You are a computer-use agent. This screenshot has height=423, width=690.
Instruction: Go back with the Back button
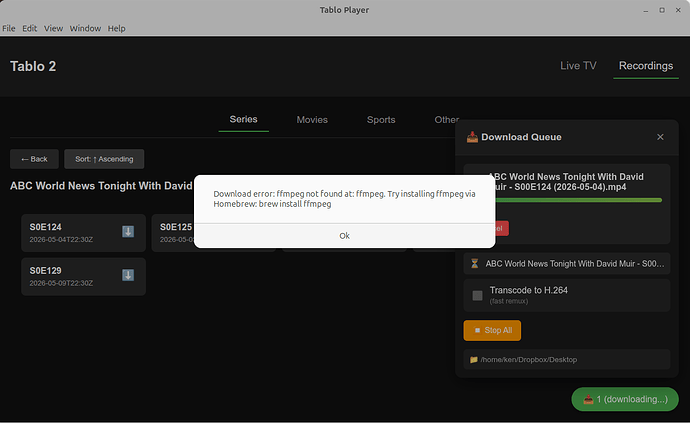34,159
